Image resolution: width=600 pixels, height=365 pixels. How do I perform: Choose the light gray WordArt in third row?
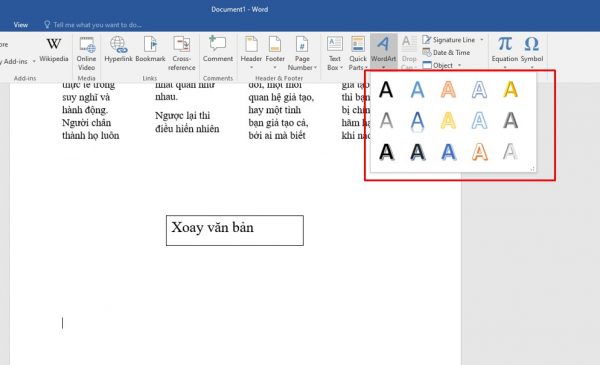click(x=510, y=152)
